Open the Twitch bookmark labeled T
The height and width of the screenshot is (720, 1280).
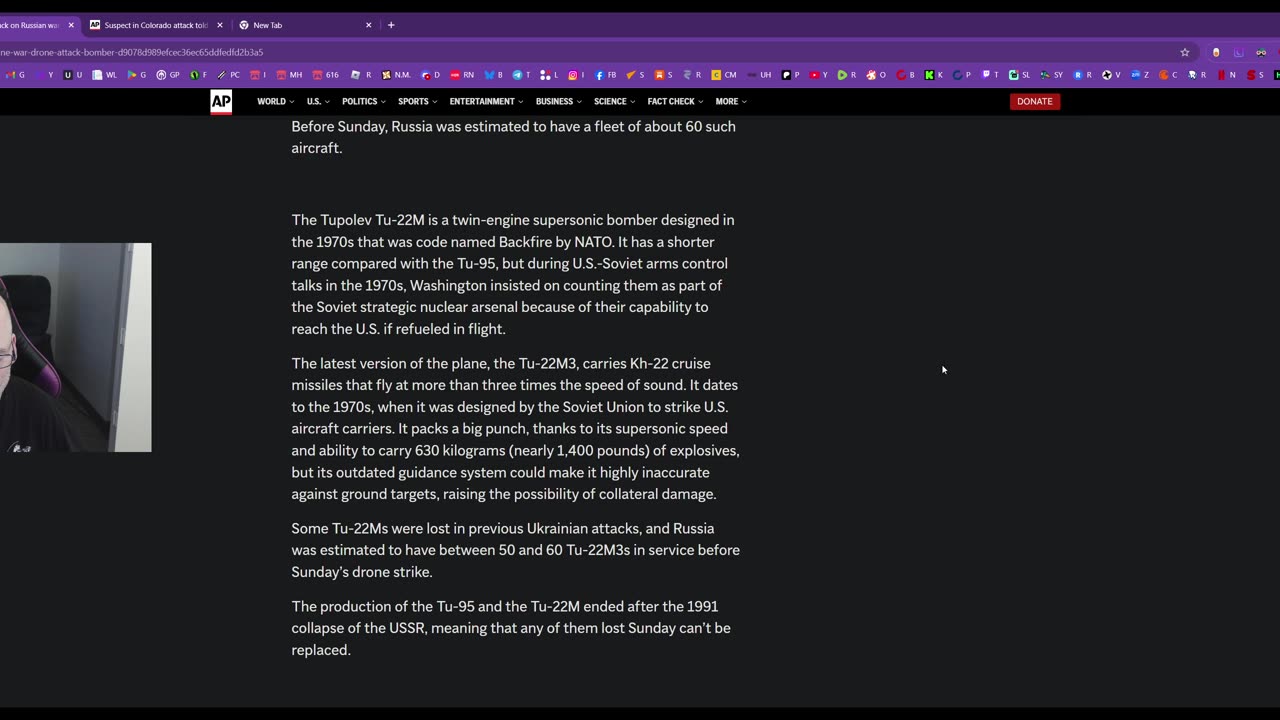989,75
